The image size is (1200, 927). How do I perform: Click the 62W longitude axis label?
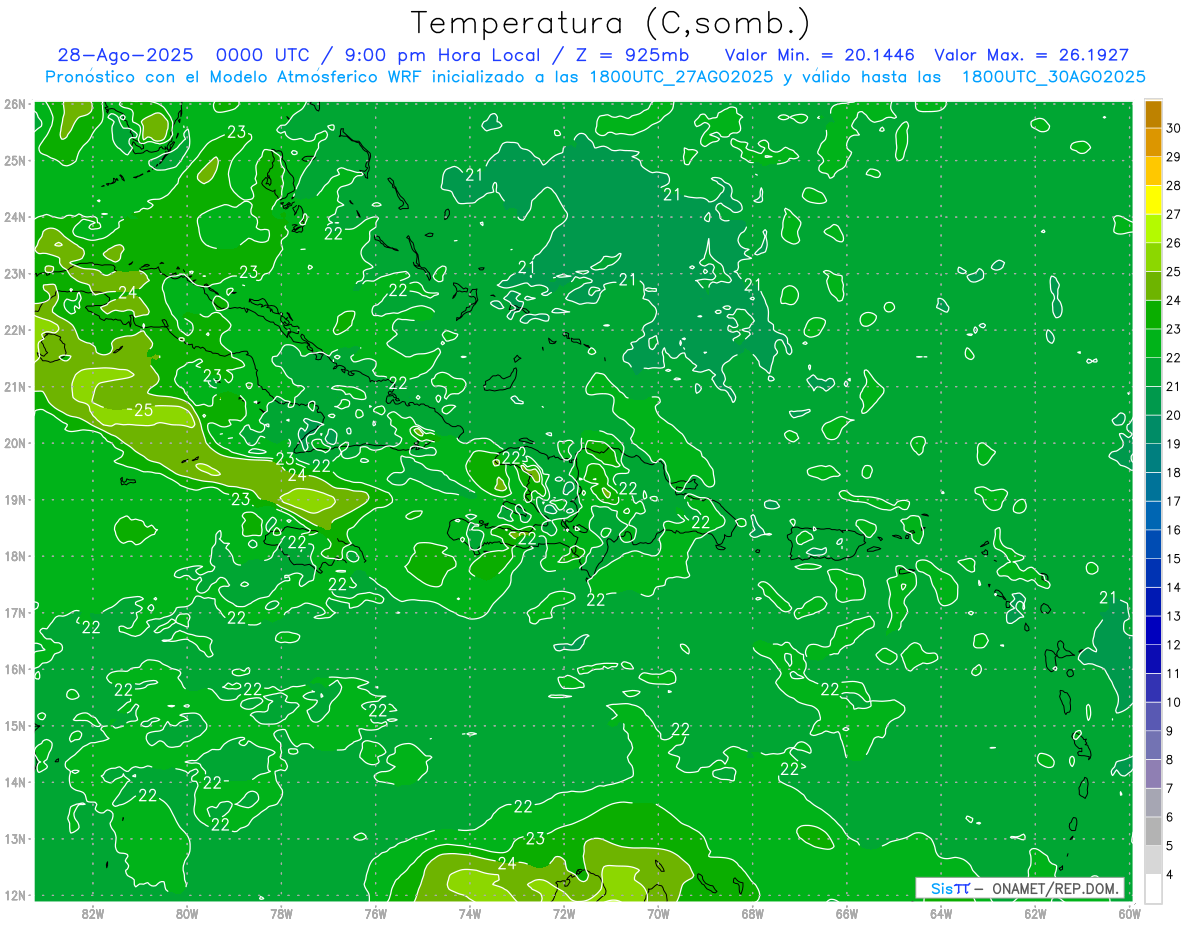[1035, 913]
